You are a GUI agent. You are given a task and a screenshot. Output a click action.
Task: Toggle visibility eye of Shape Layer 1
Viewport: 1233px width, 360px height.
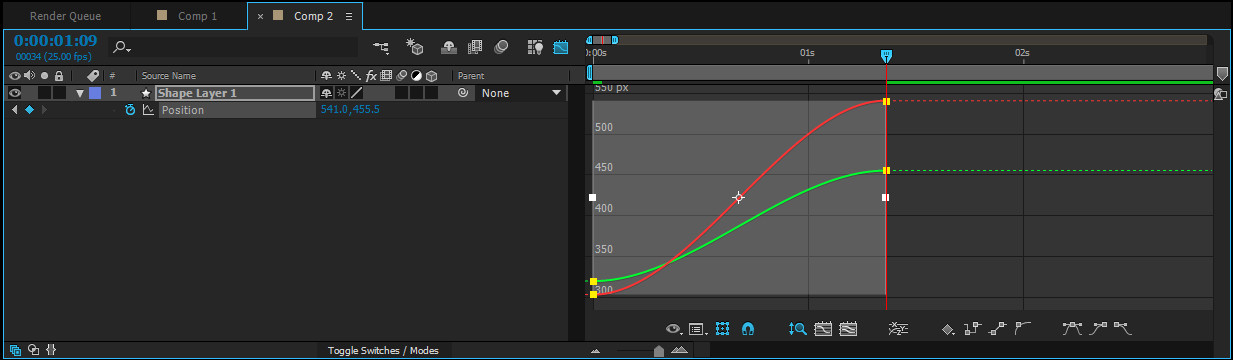pos(15,93)
